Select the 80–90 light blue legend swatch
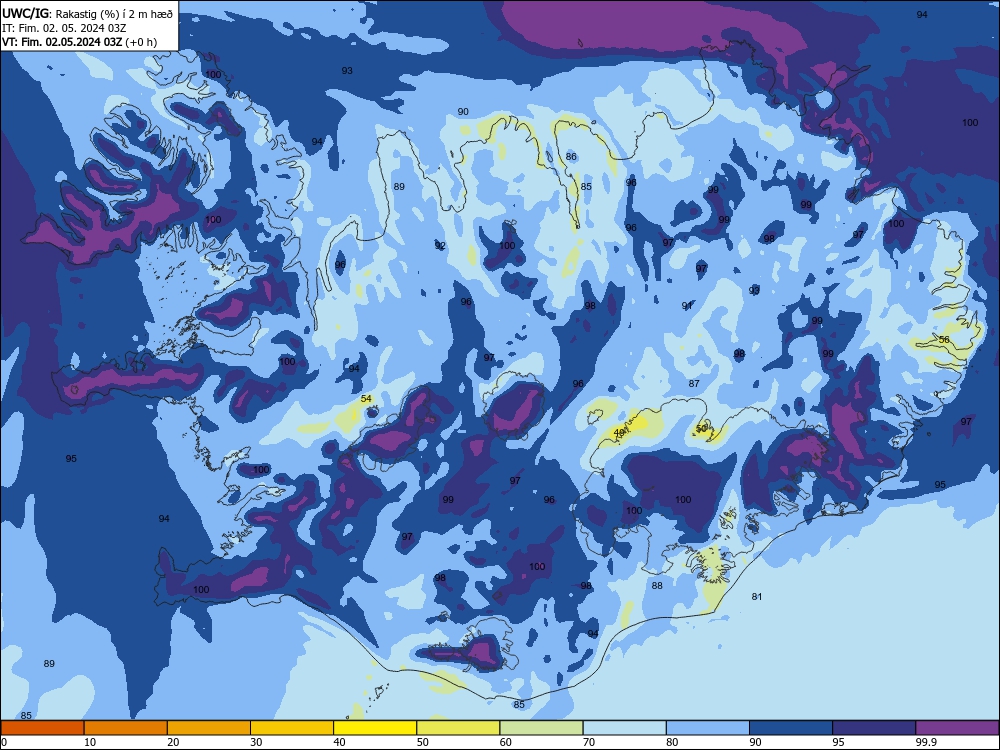 coord(708,728)
